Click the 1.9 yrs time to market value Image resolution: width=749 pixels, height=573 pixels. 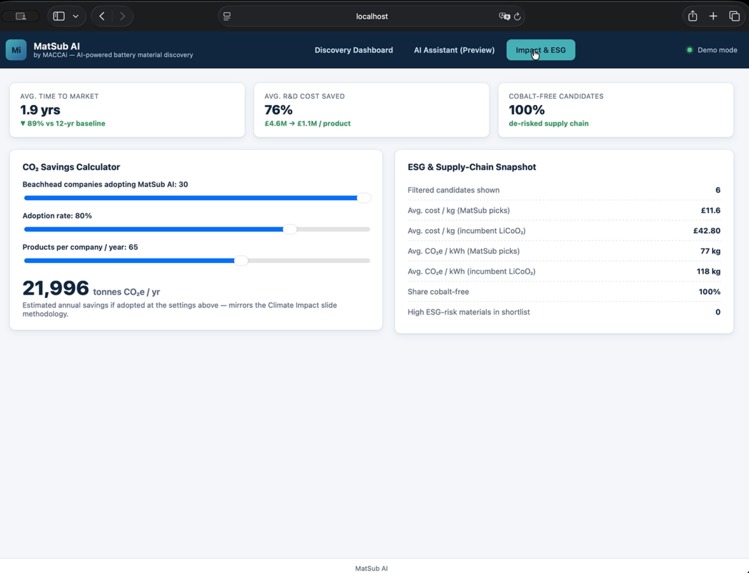click(x=40, y=110)
